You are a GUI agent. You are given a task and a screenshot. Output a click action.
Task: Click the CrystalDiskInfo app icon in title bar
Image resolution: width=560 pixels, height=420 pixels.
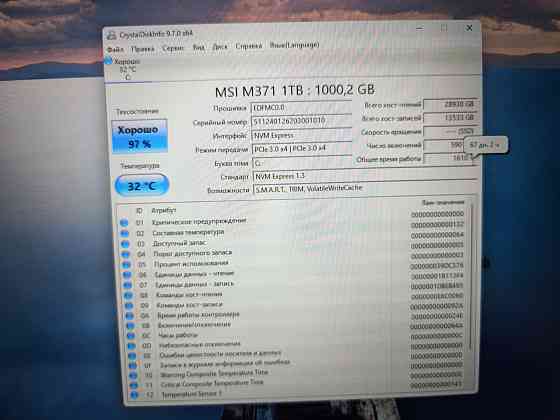[x=112, y=35]
